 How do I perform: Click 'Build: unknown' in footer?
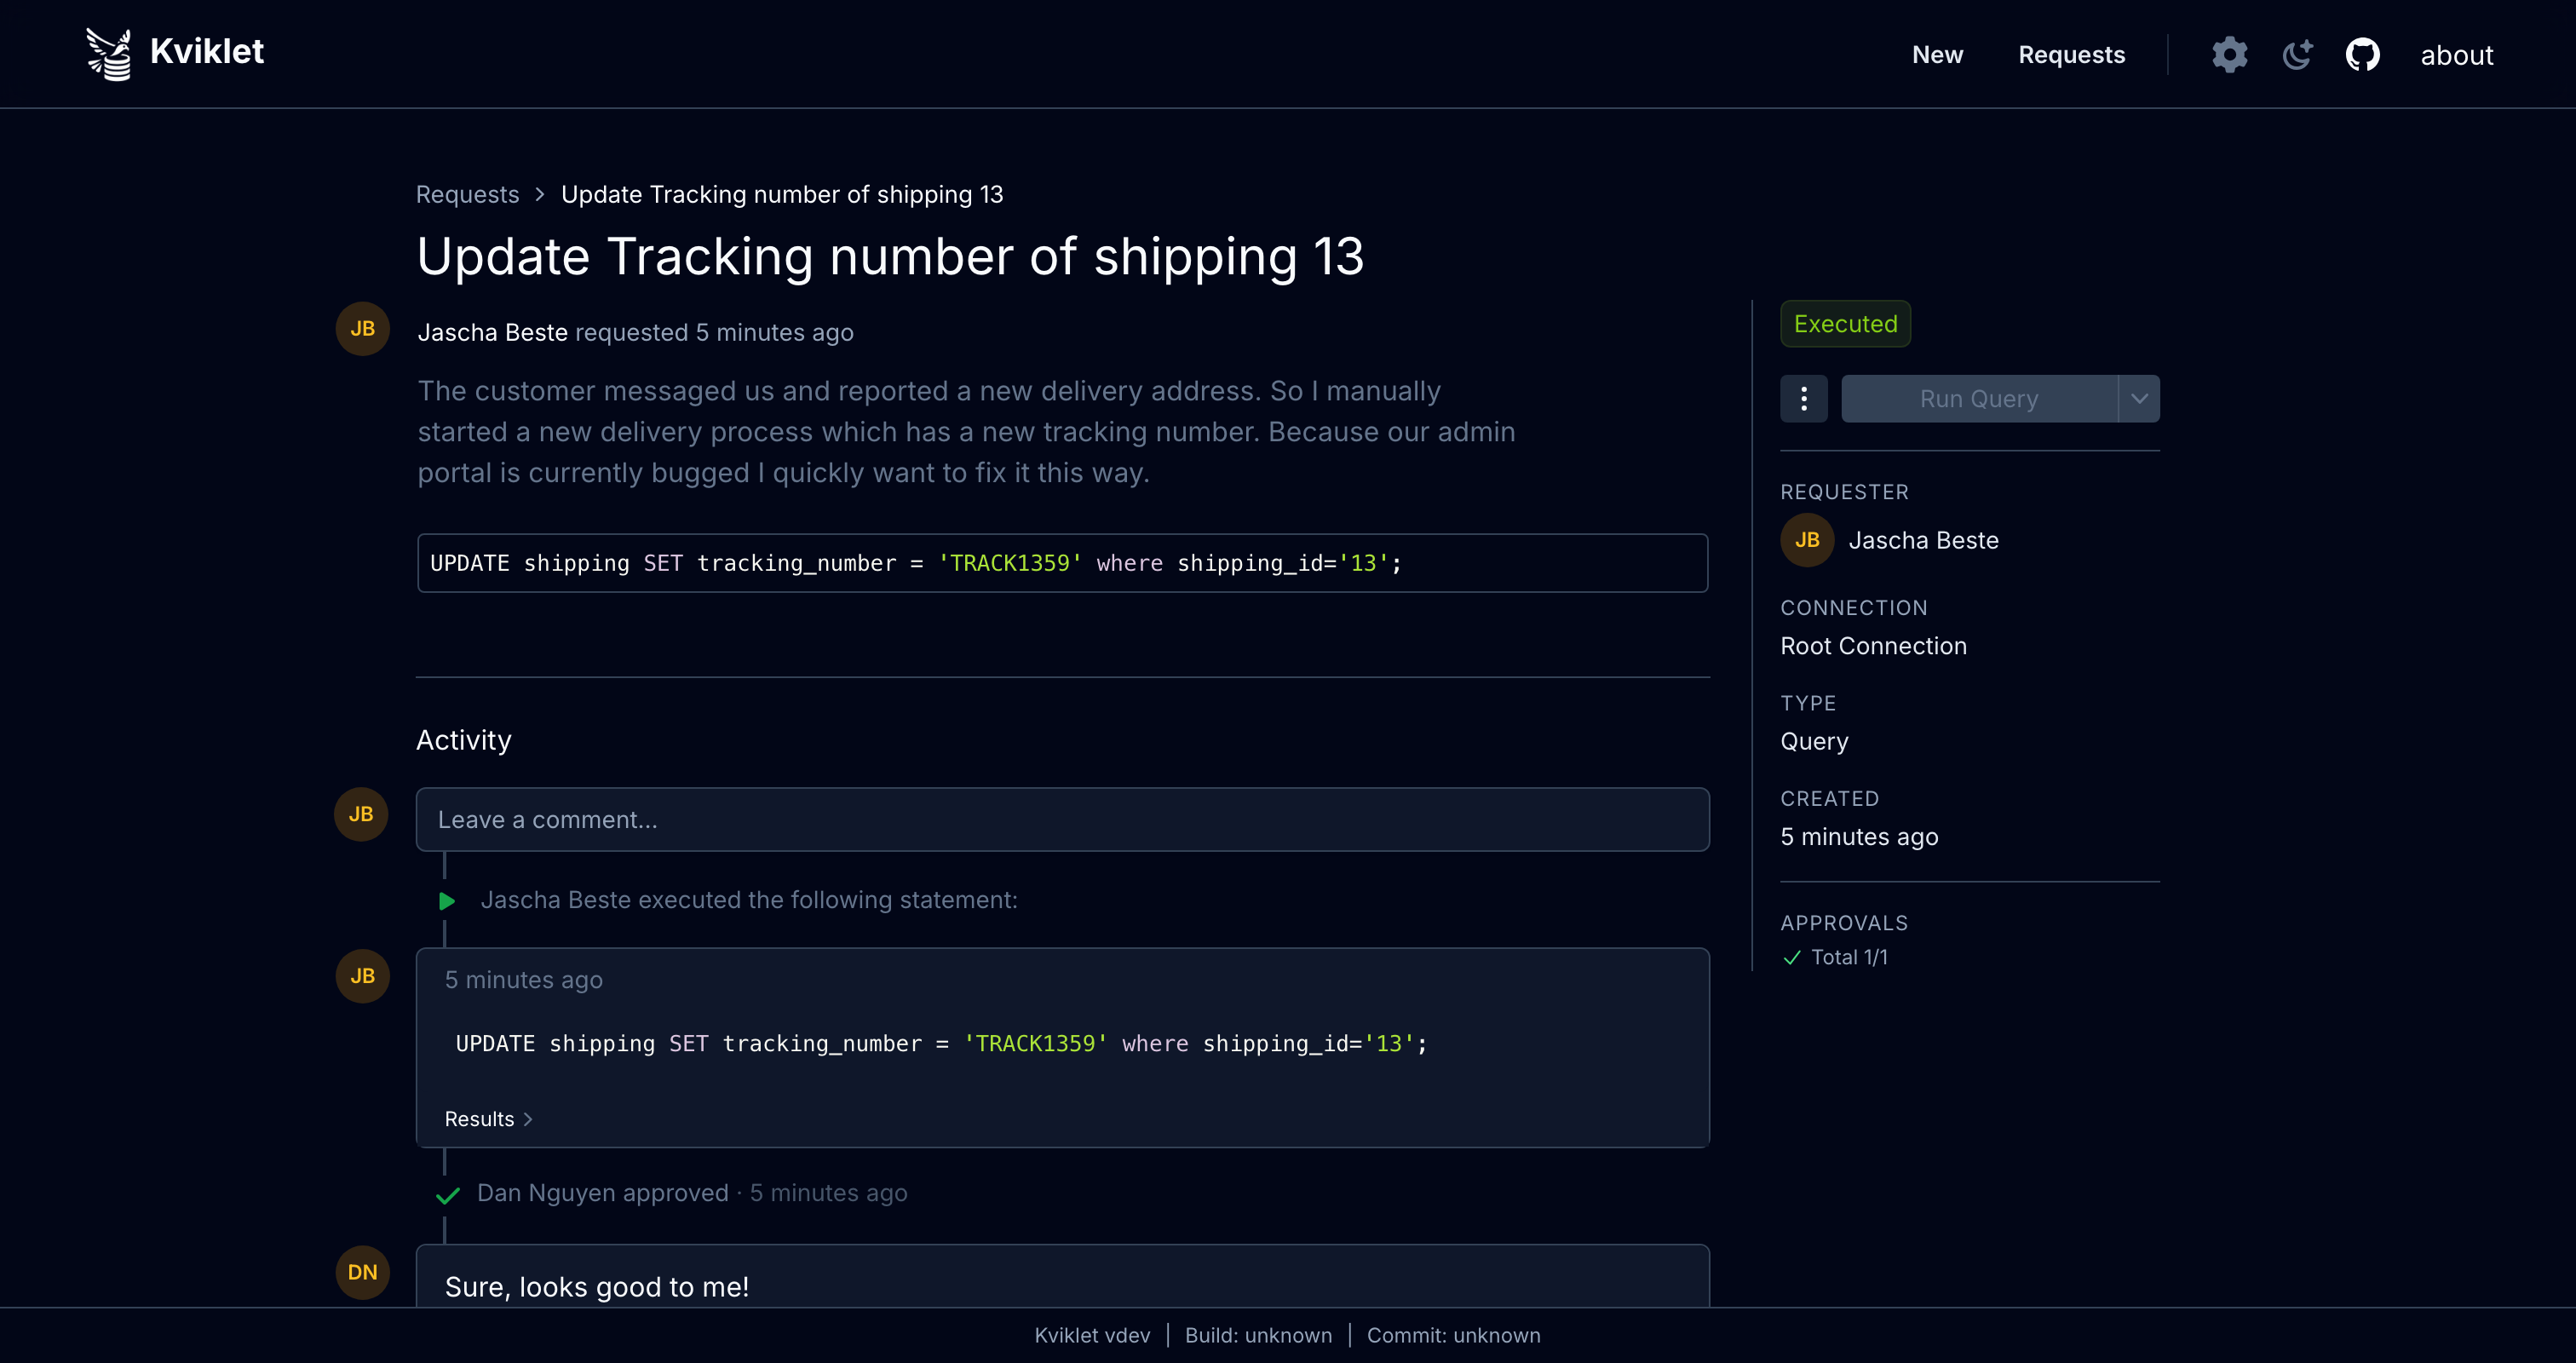pyautogui.click(x=1258, y=1335)
